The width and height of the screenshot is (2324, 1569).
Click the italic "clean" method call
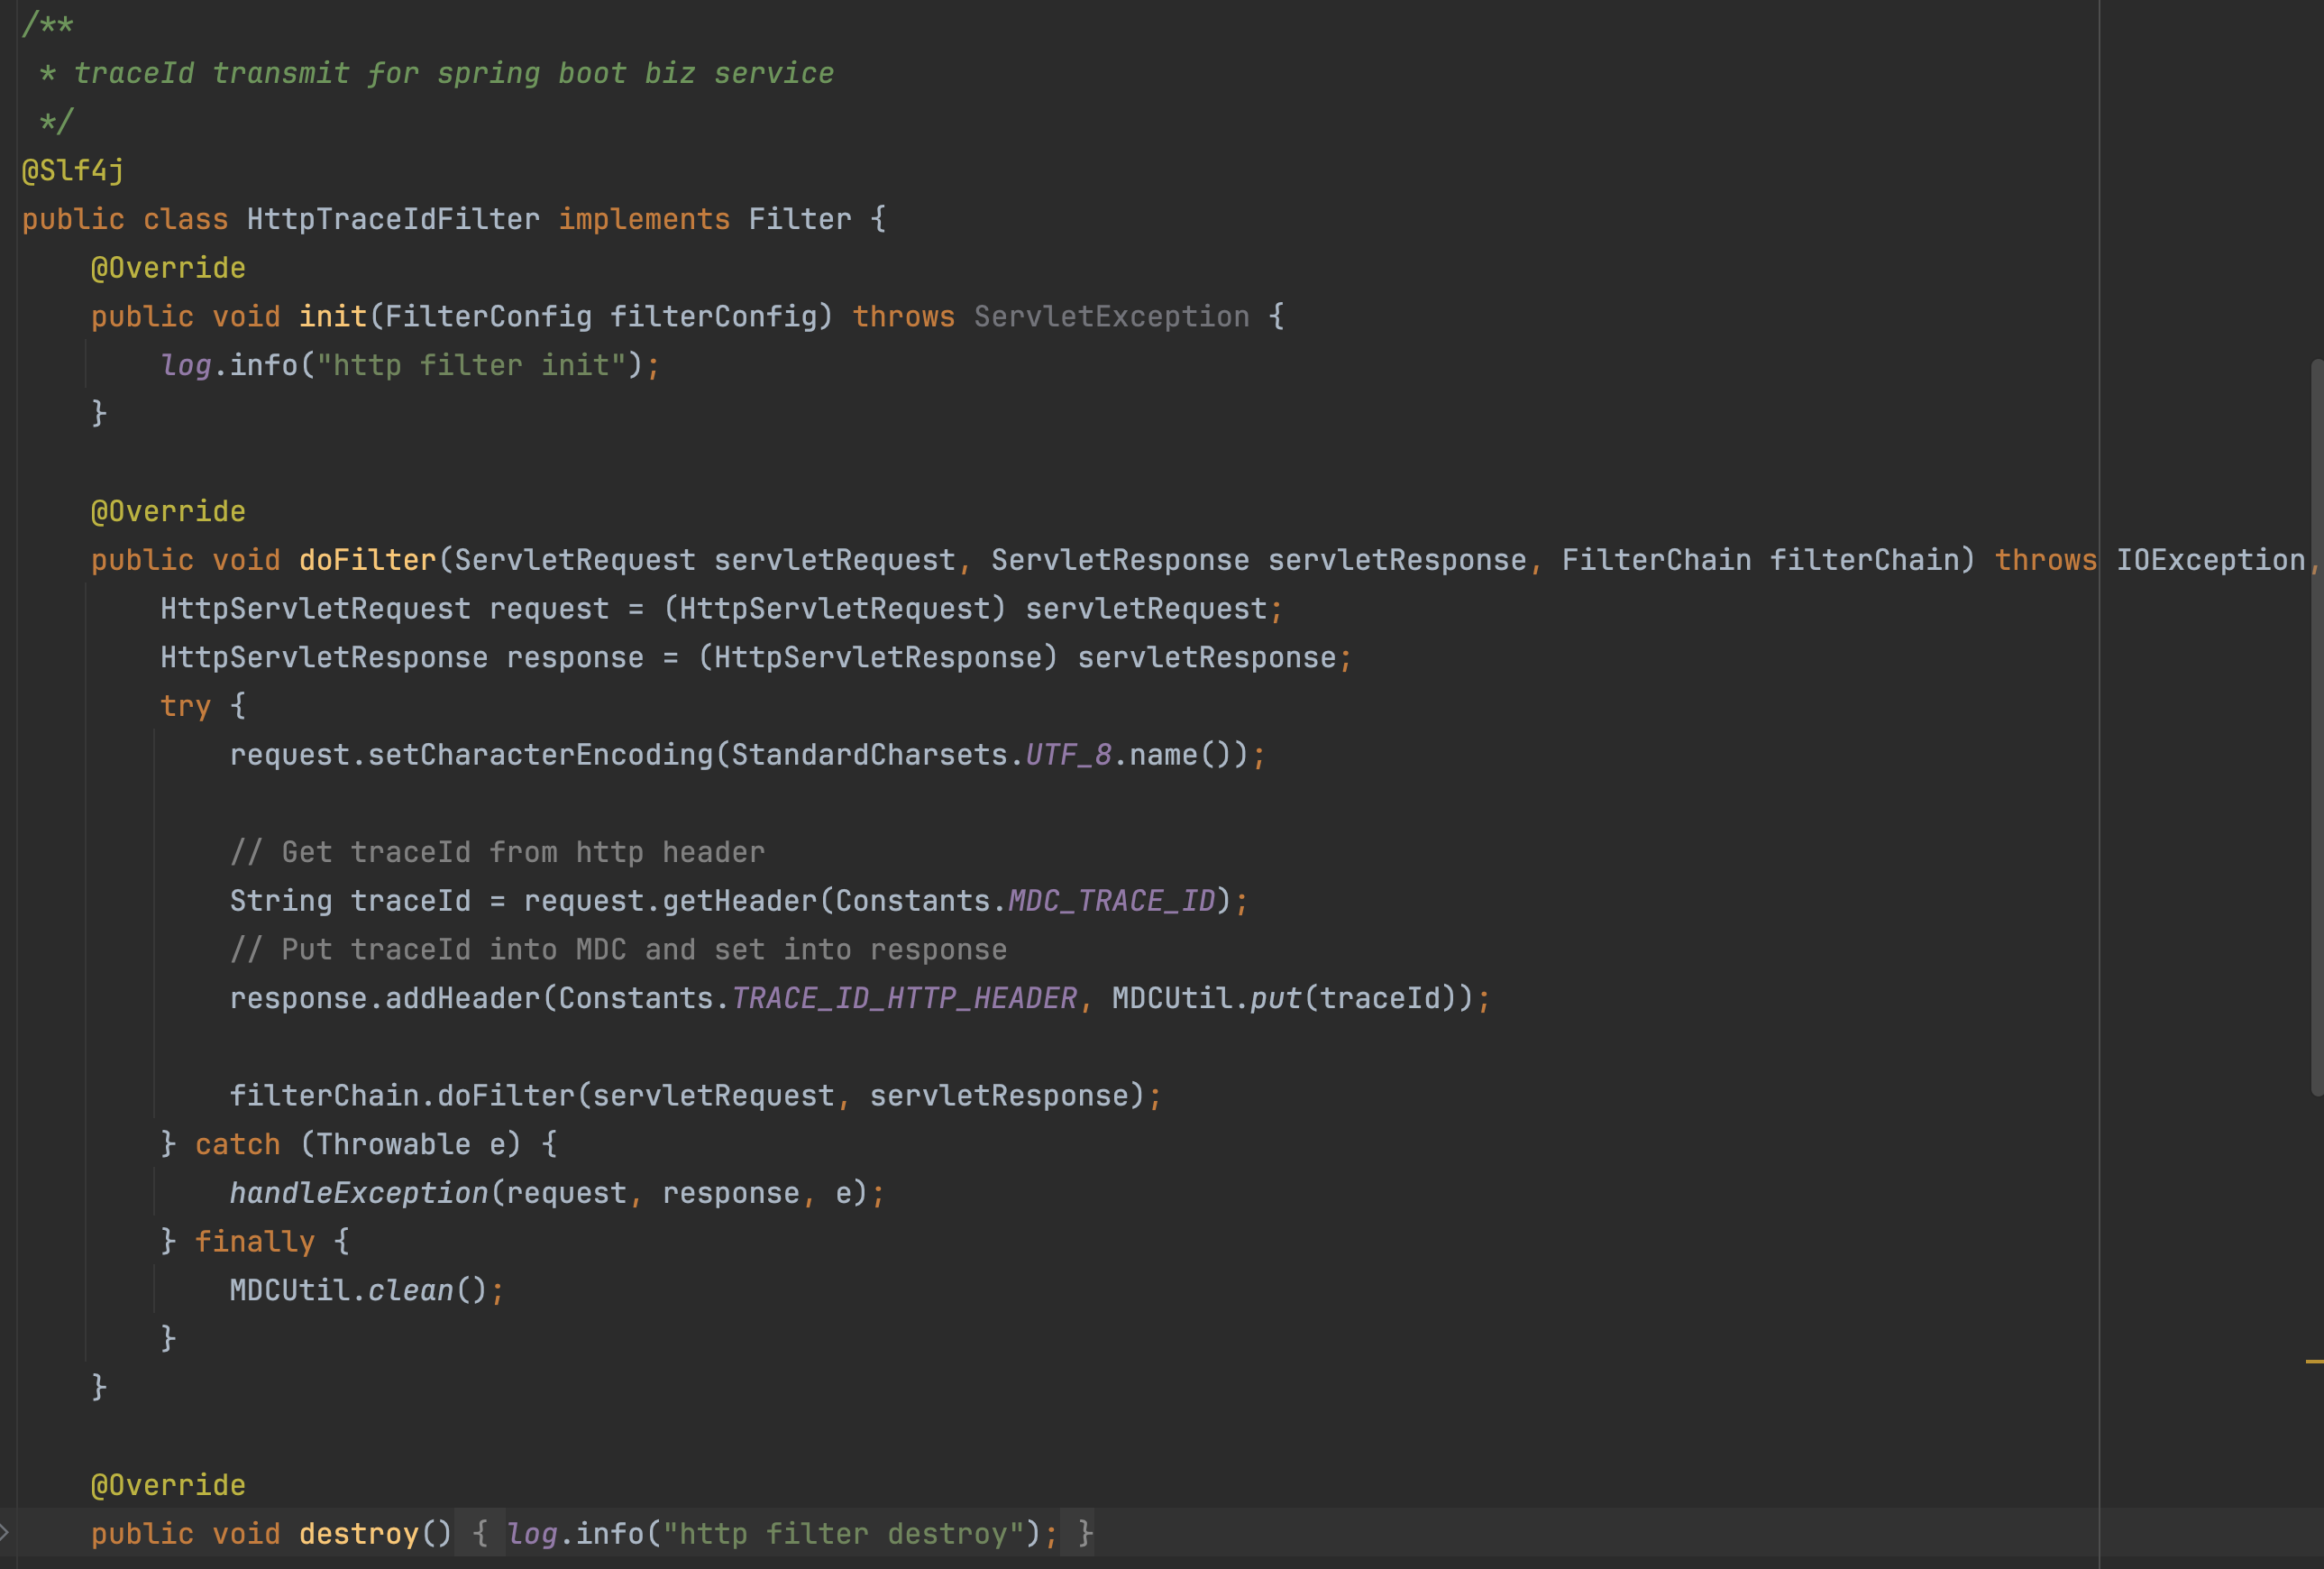[x=410, y=1290]
